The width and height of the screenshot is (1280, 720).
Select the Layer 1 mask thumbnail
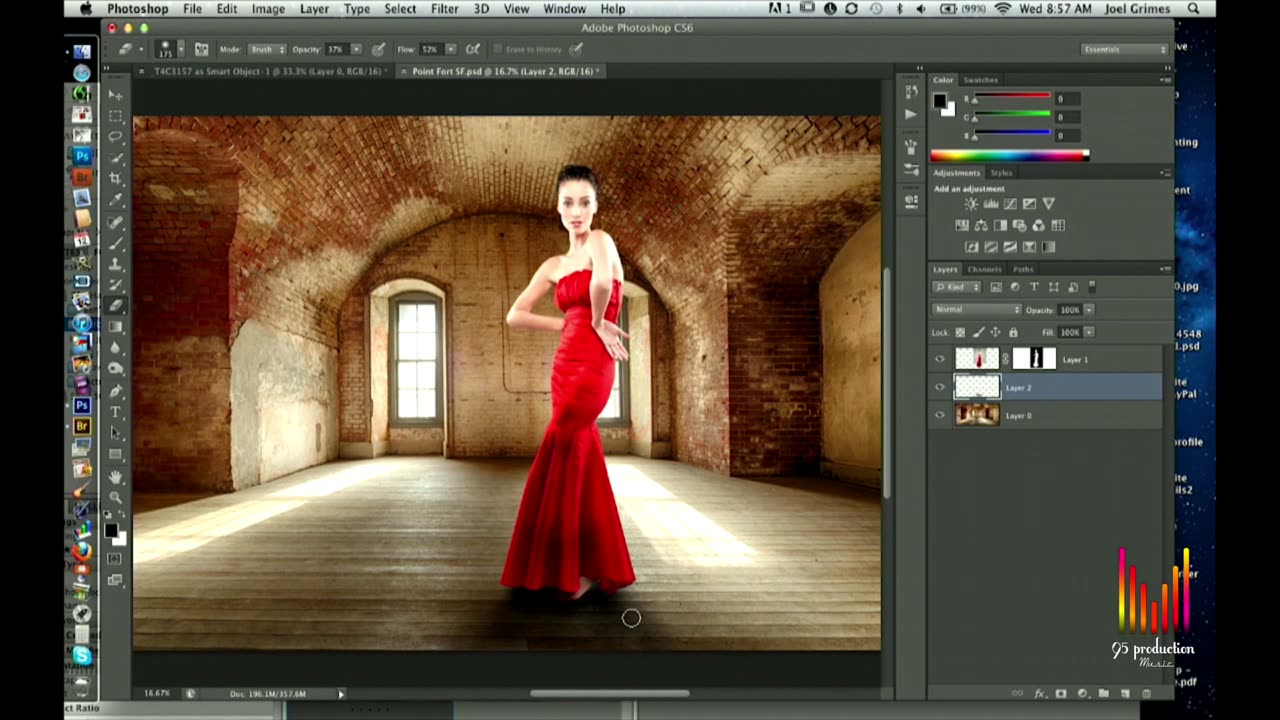pos(1034,359)
